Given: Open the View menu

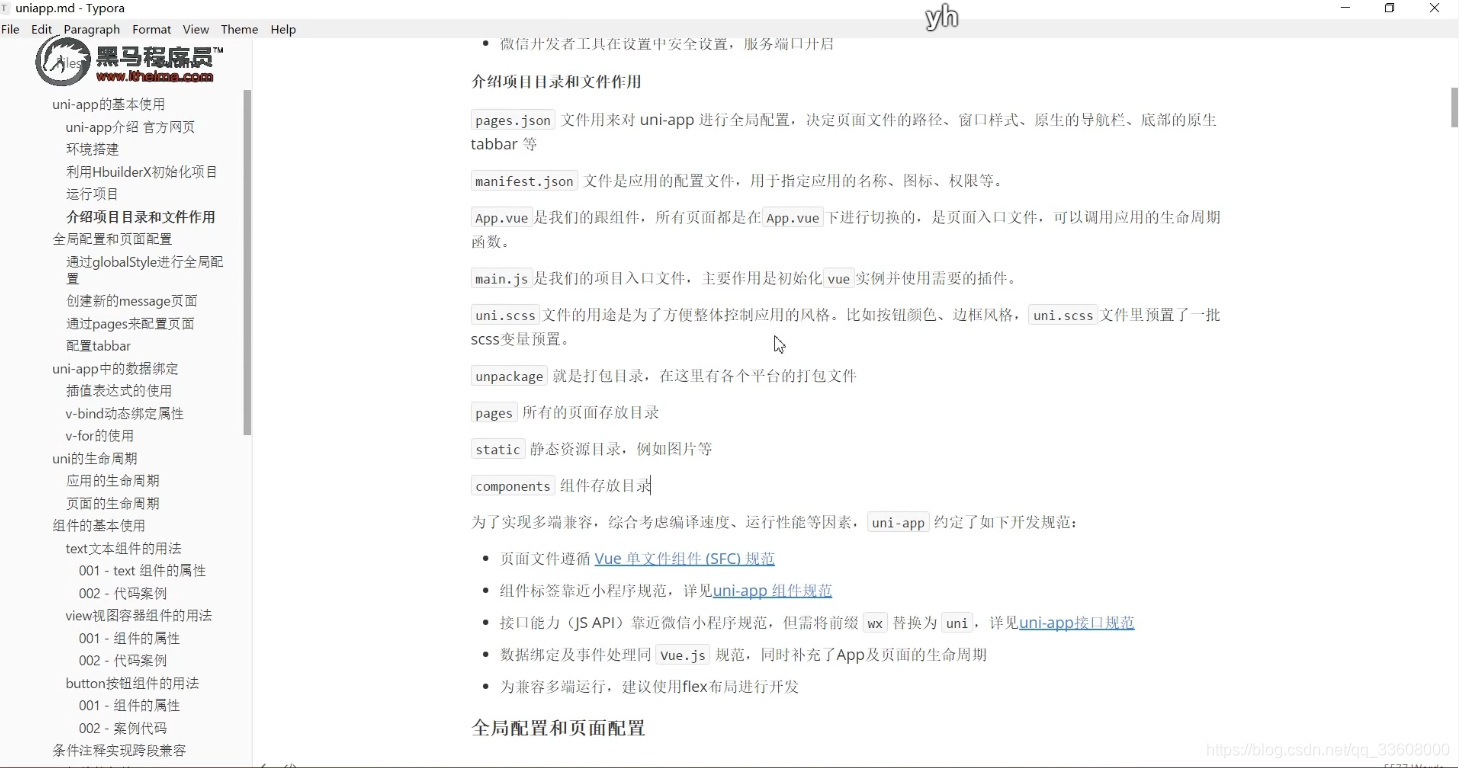Looking at the screenshot, I should click(x=196, y=29).
